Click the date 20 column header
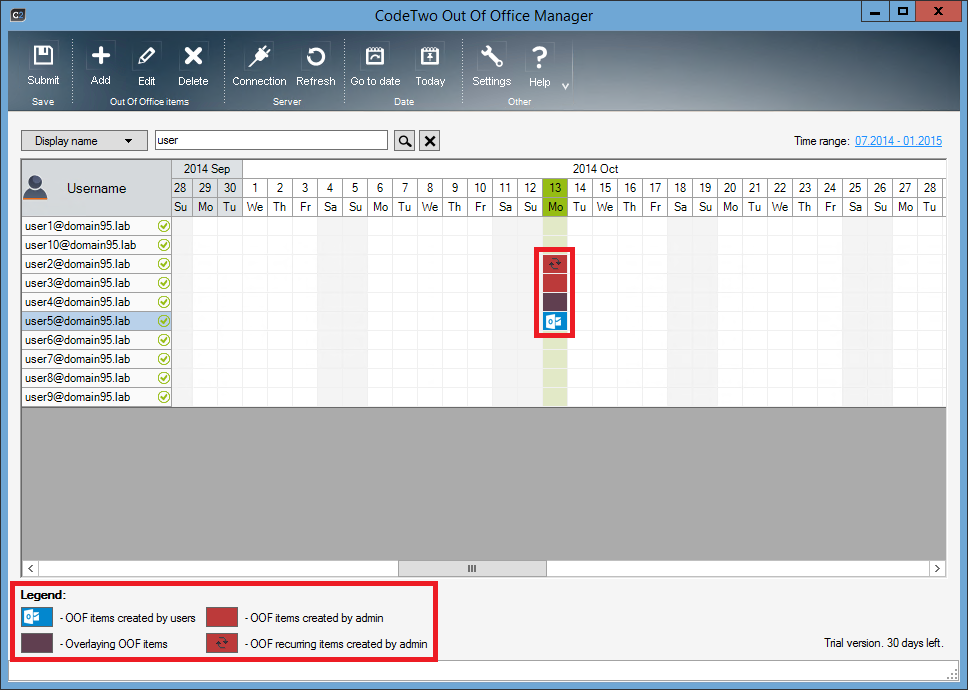This screenshot has width=968, height=690. 730,188
